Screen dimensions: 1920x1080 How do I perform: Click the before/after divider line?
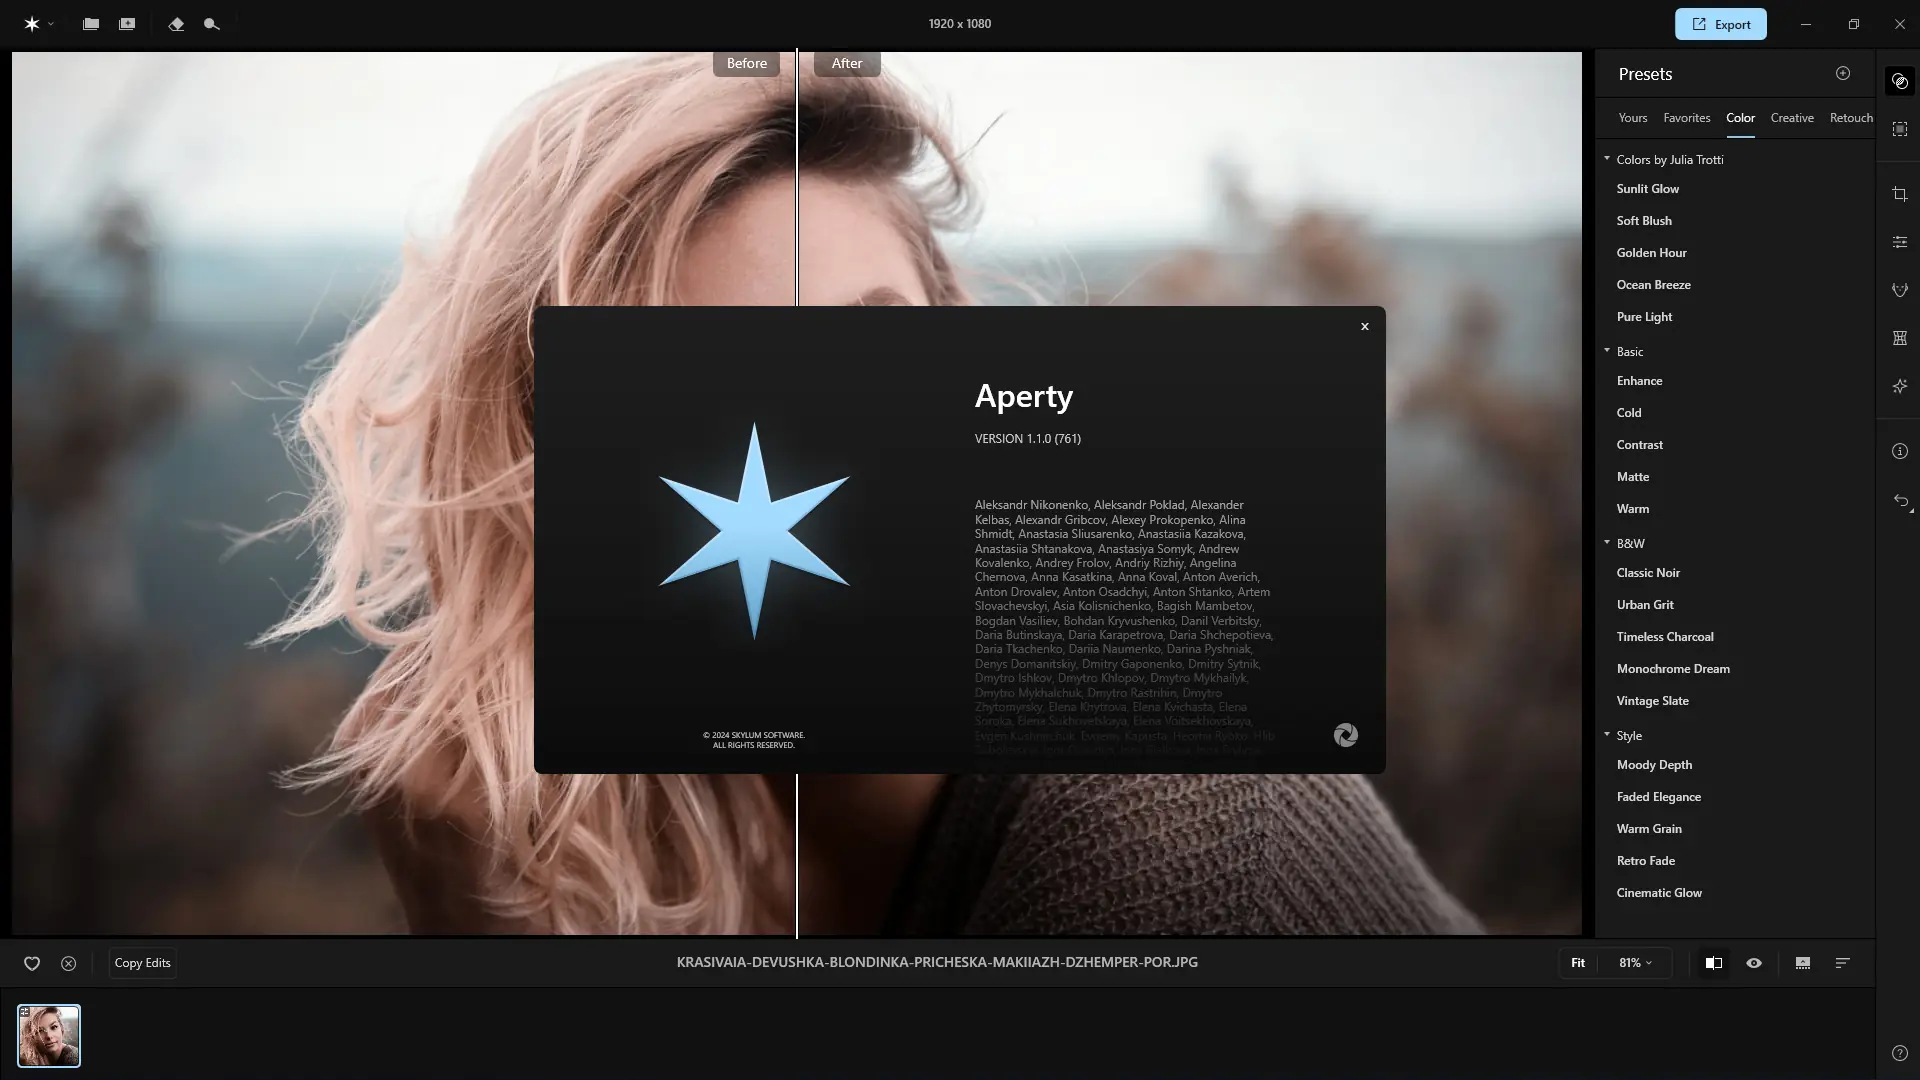click(797, 200)
